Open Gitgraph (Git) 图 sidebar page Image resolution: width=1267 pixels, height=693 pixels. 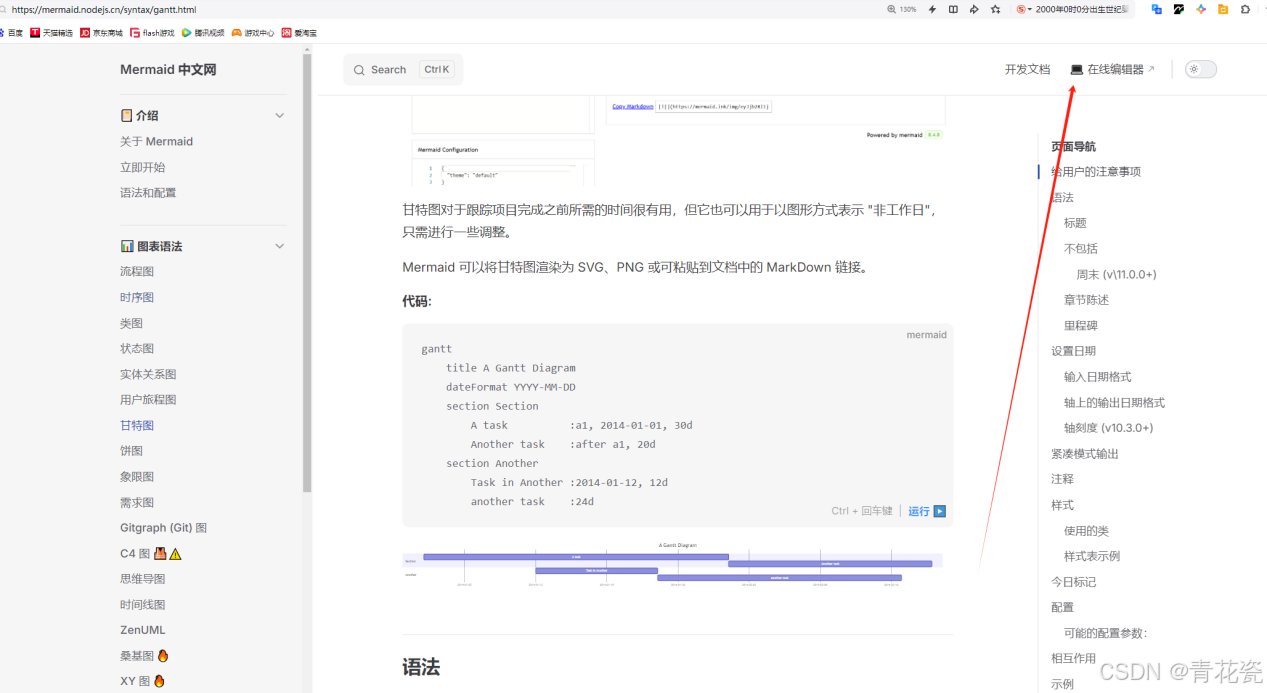(x=164, y=528)
